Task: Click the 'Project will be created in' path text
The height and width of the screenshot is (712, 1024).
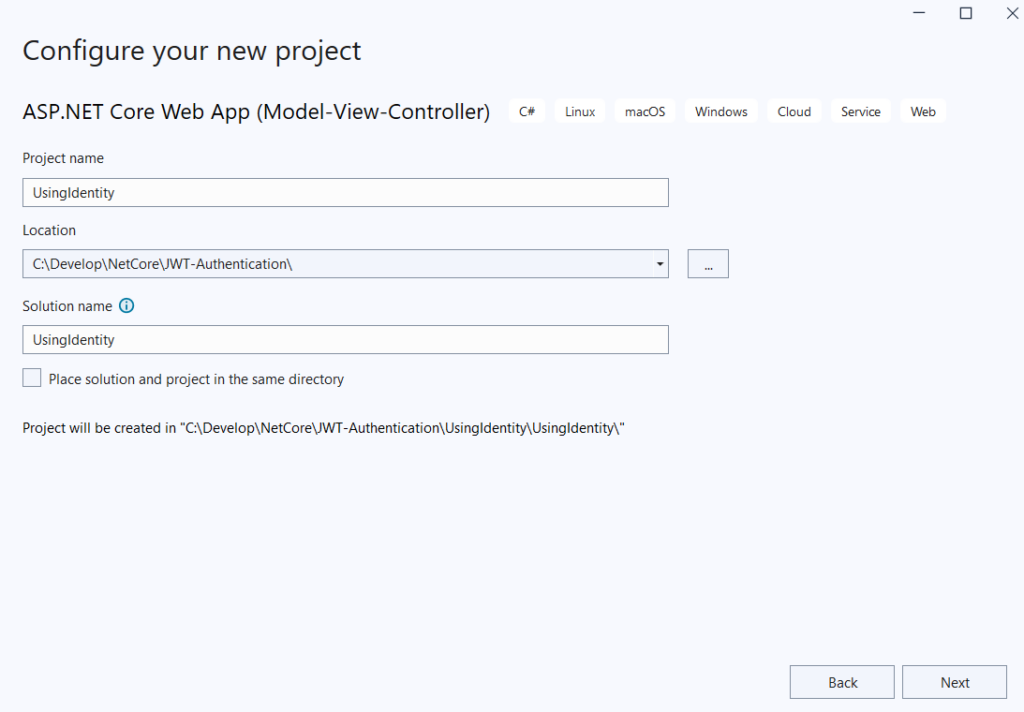Action: pyautogui.click(x=323, y=428)
